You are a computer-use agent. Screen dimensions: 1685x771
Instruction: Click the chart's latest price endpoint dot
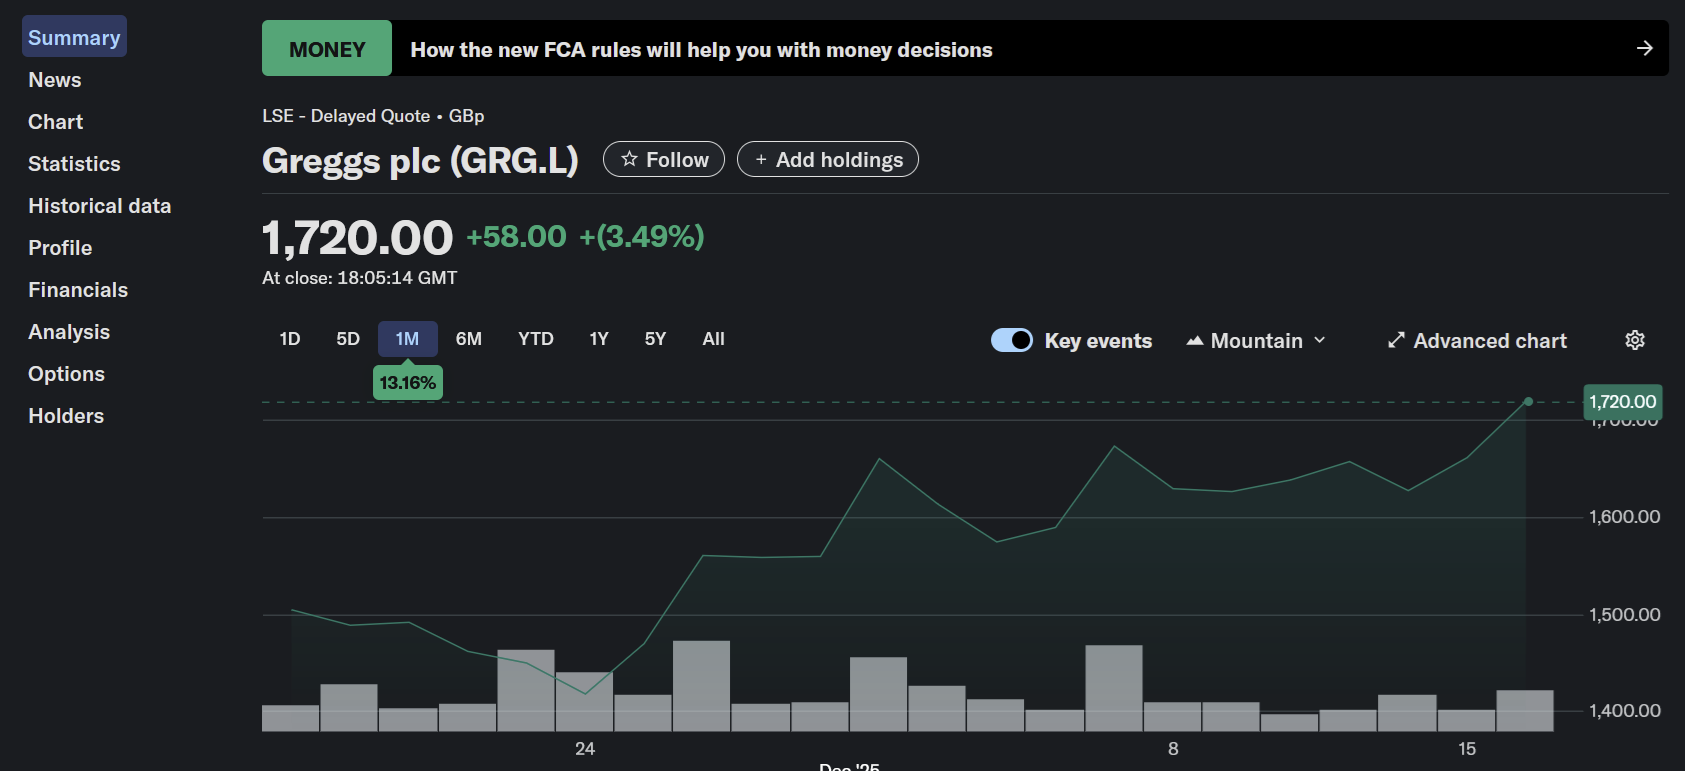(1528, 402)
